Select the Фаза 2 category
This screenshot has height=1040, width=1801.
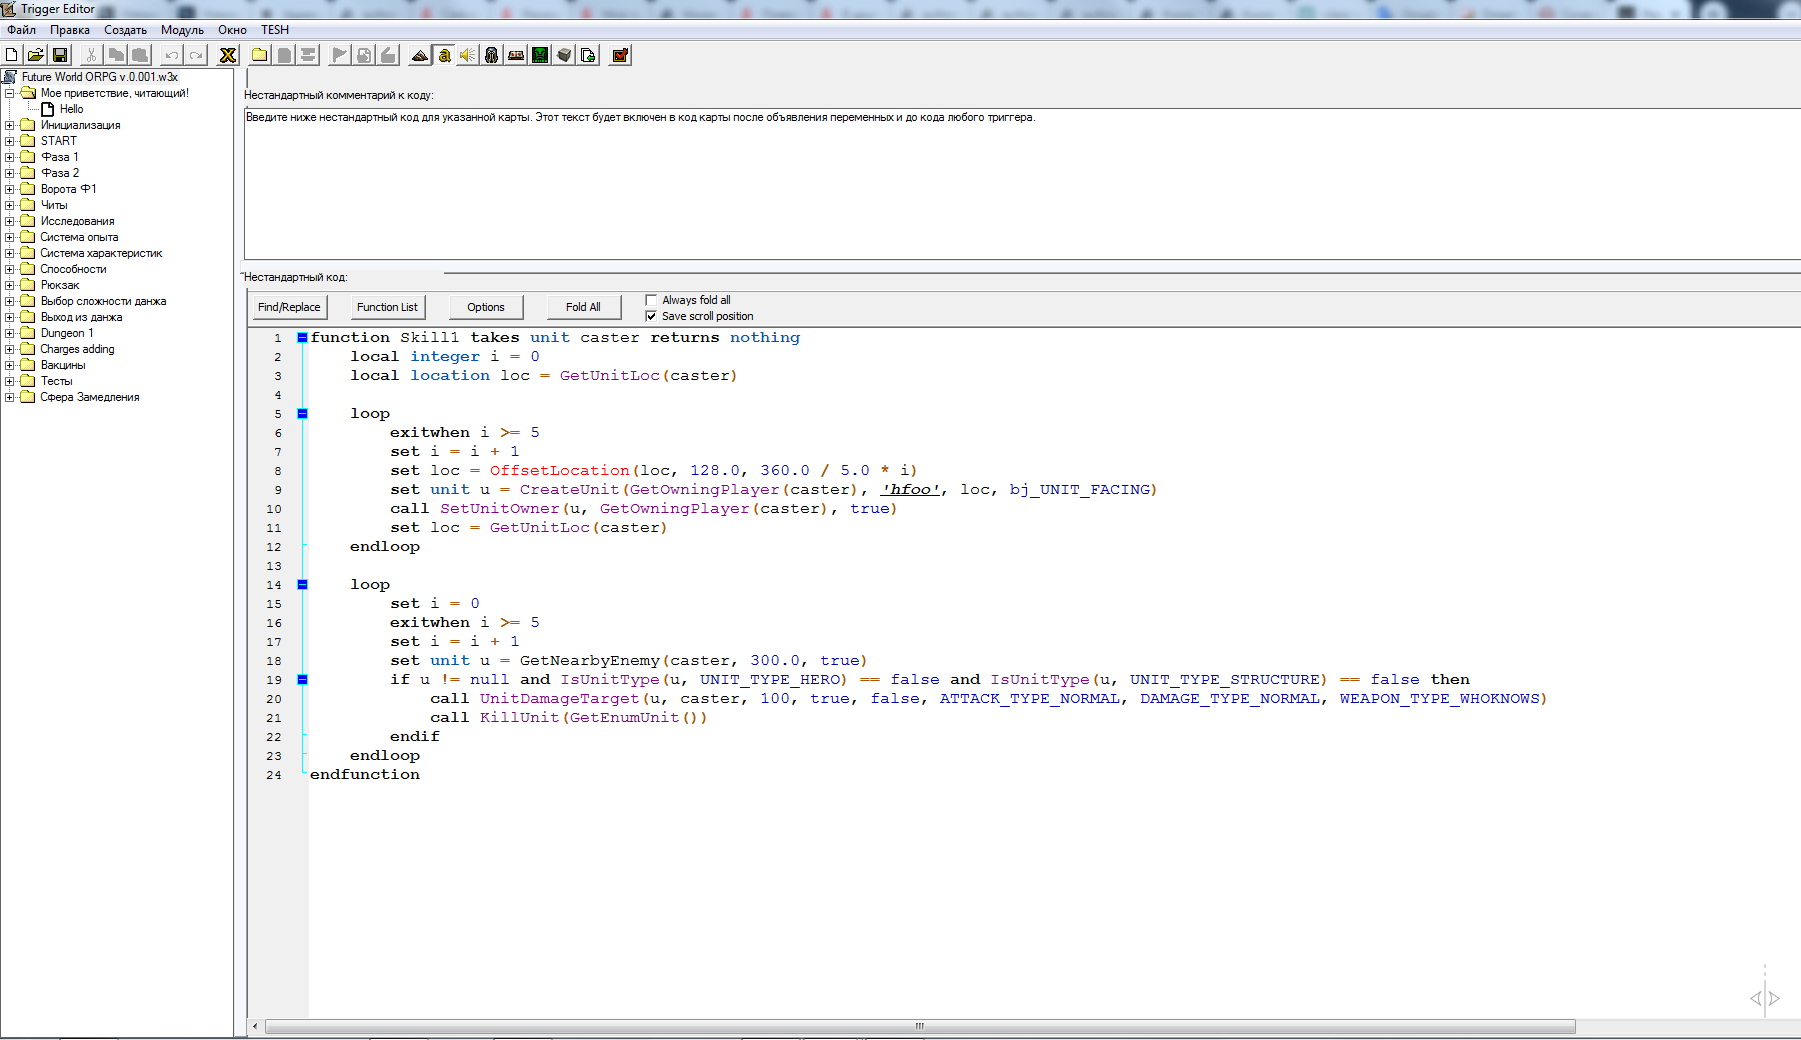pyautogui.click(x=60, y=173)
